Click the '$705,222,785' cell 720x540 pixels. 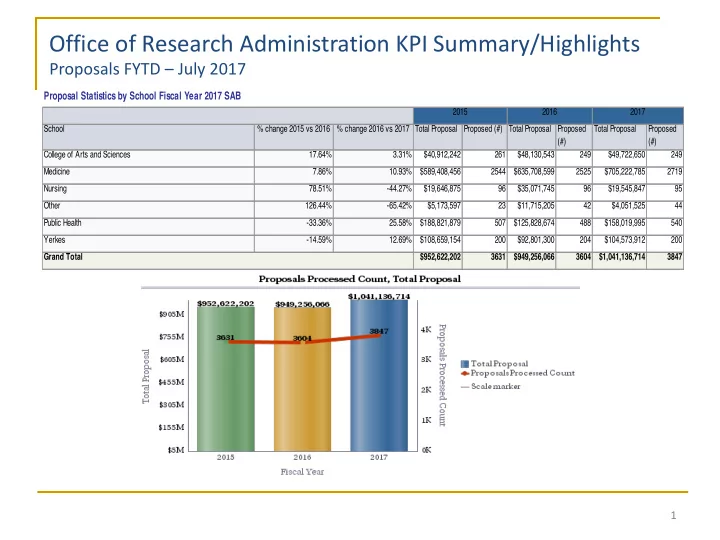(619, 175)
